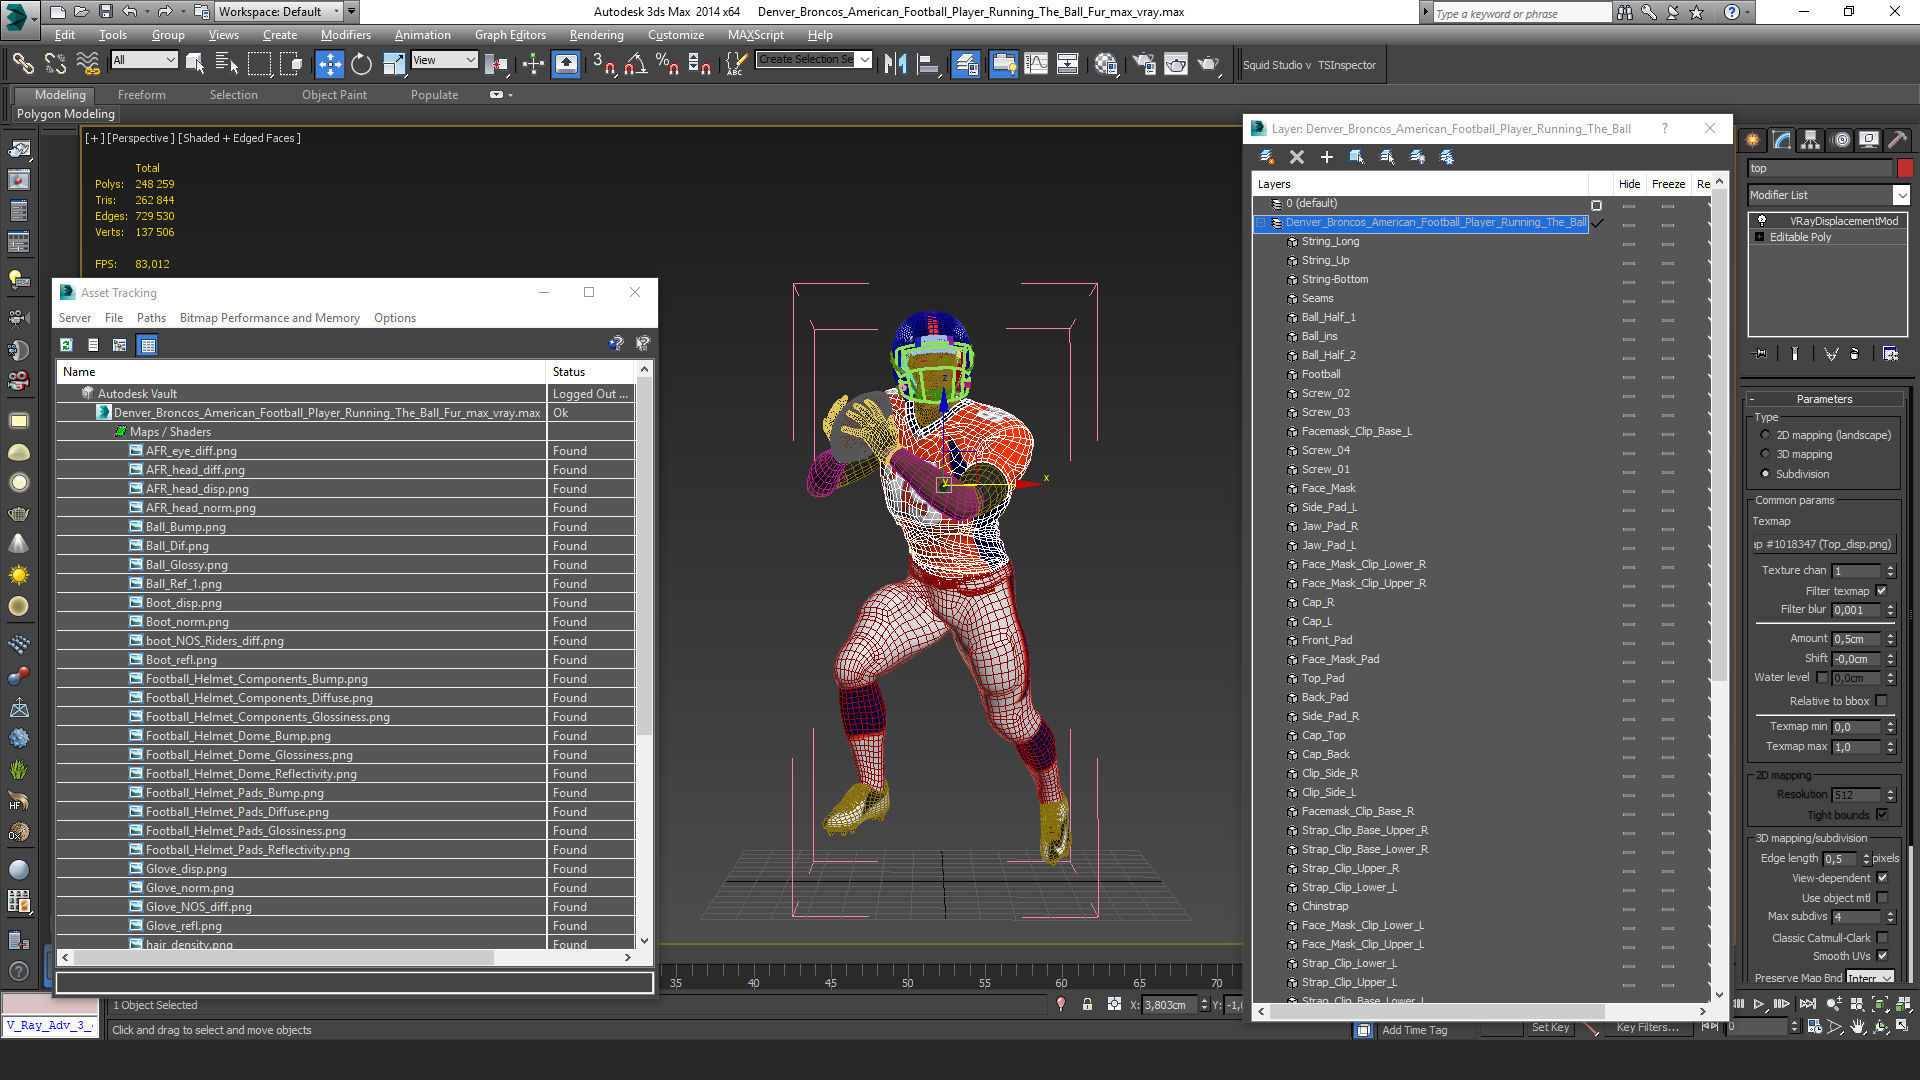
Task: Click the Set Key button
Action: 1550,1028
